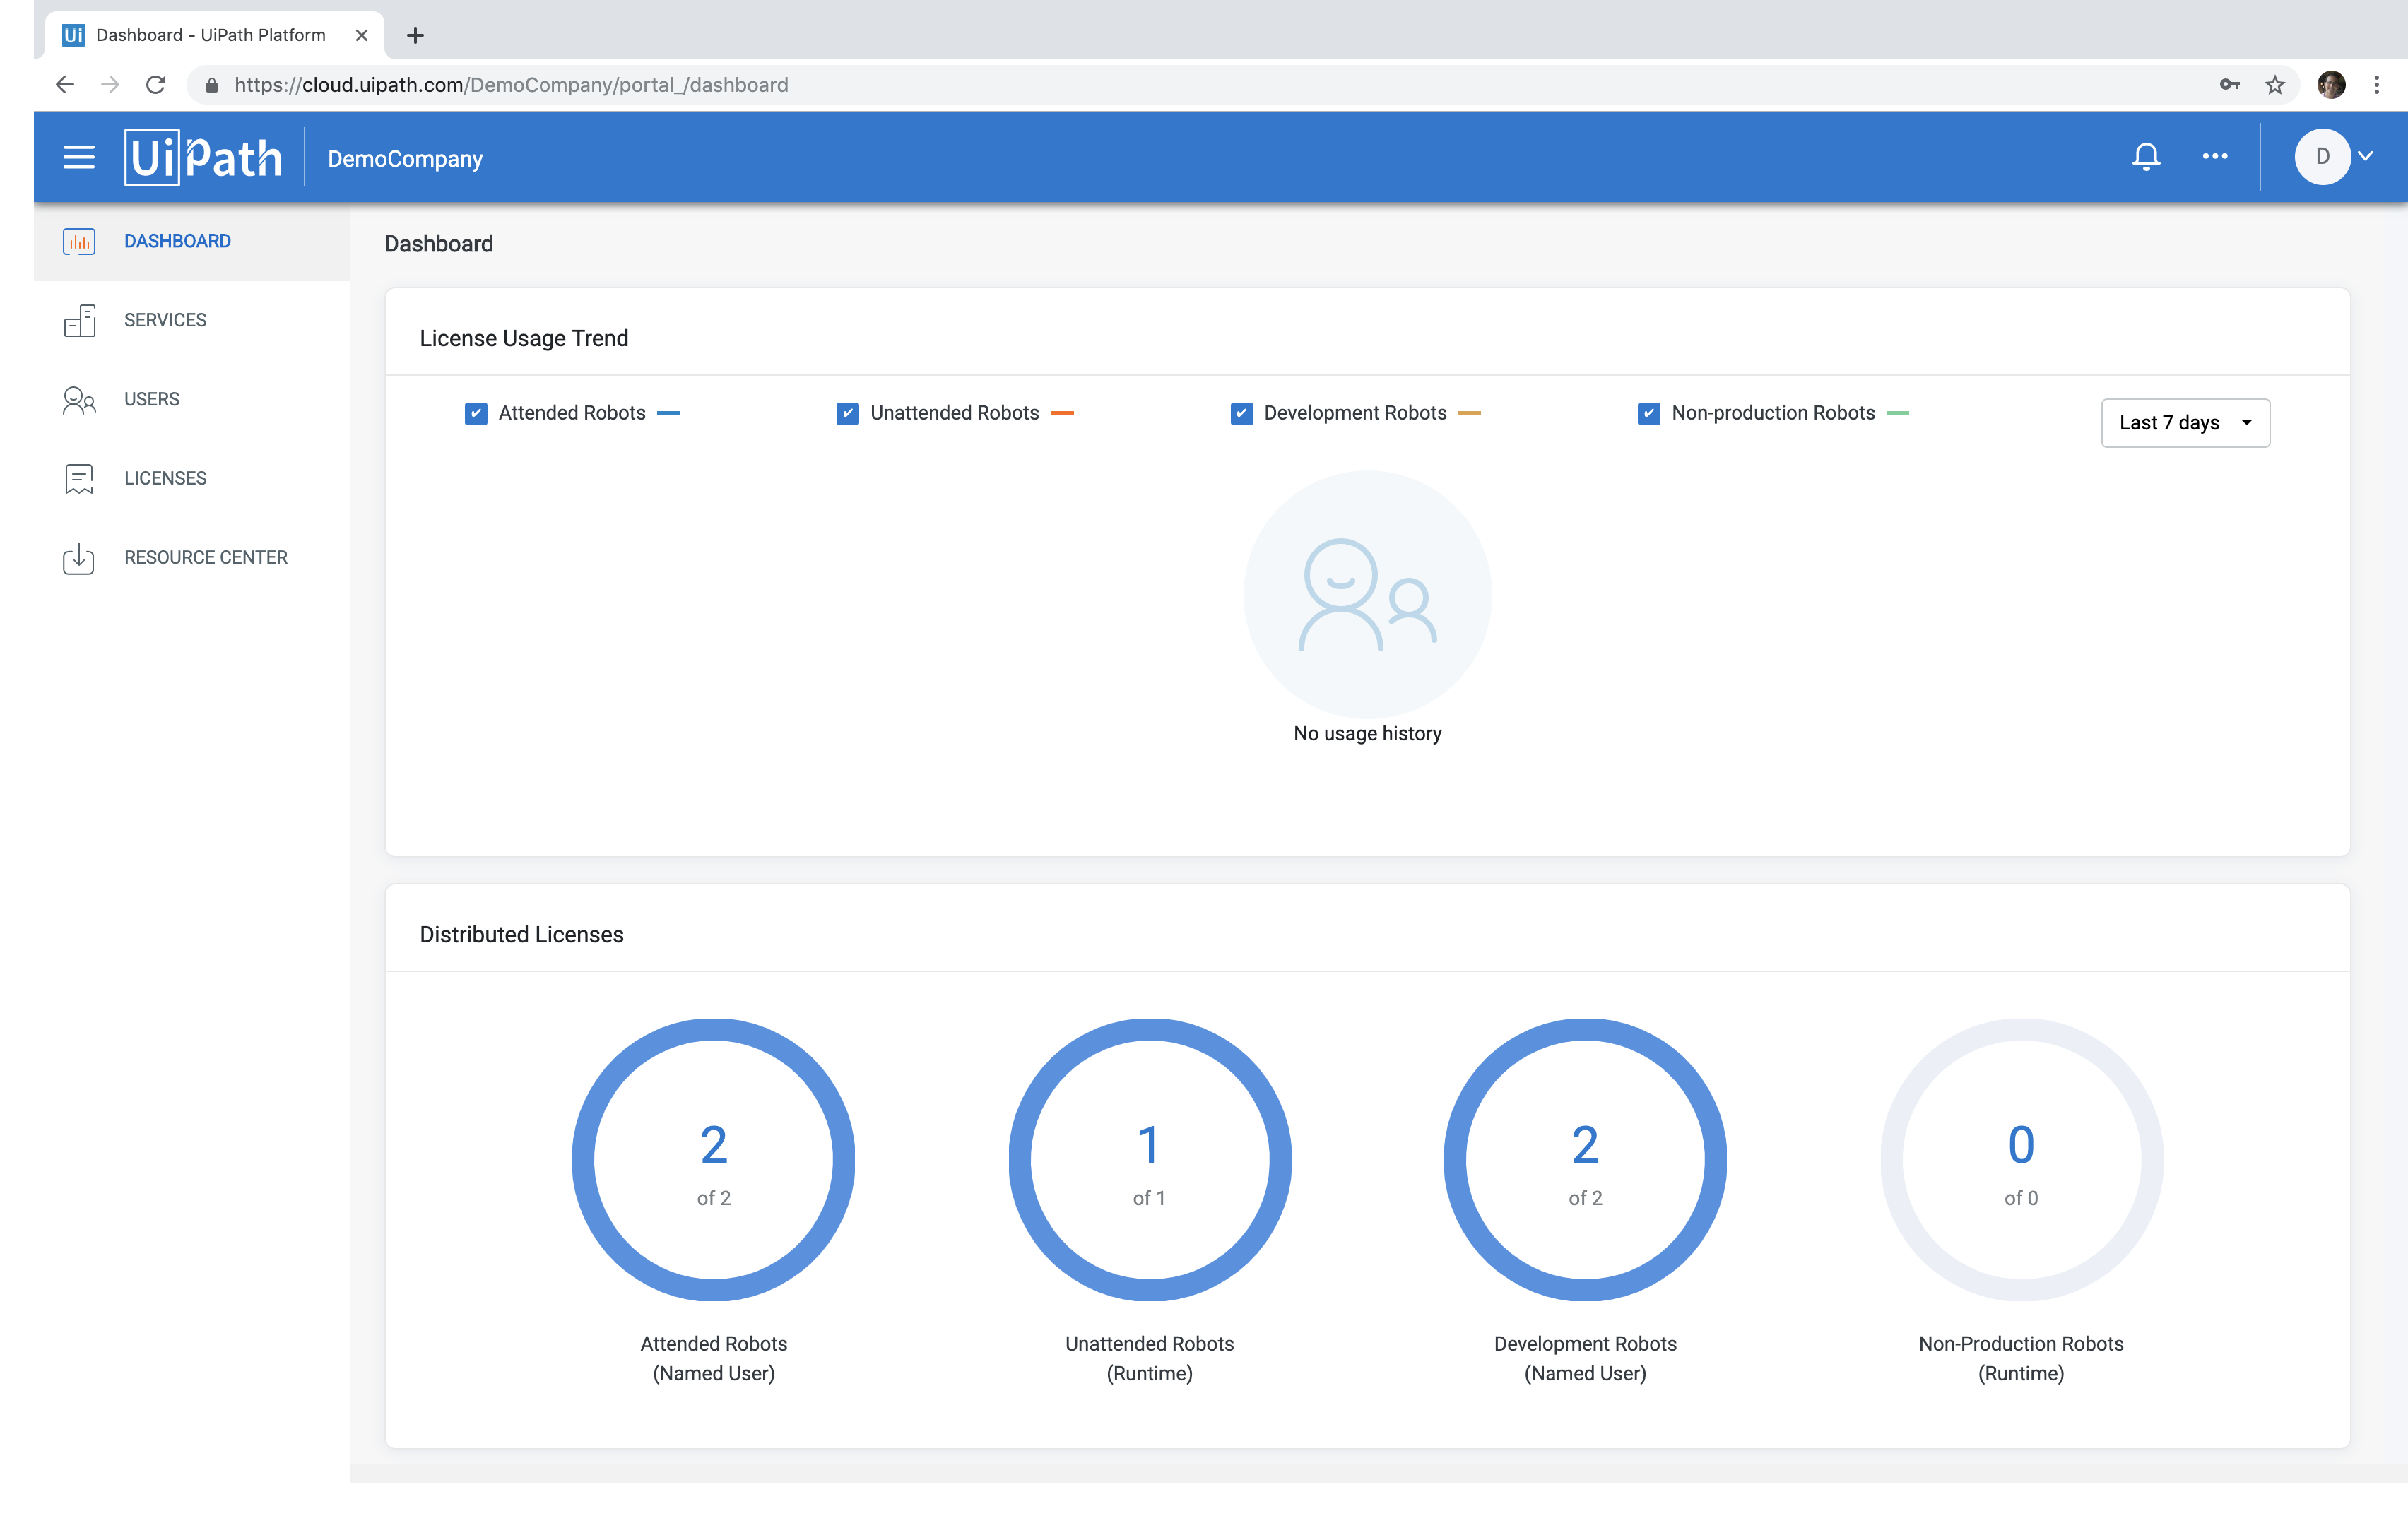
Task: Click the notifications bell icon
Action: [2146, 156]
